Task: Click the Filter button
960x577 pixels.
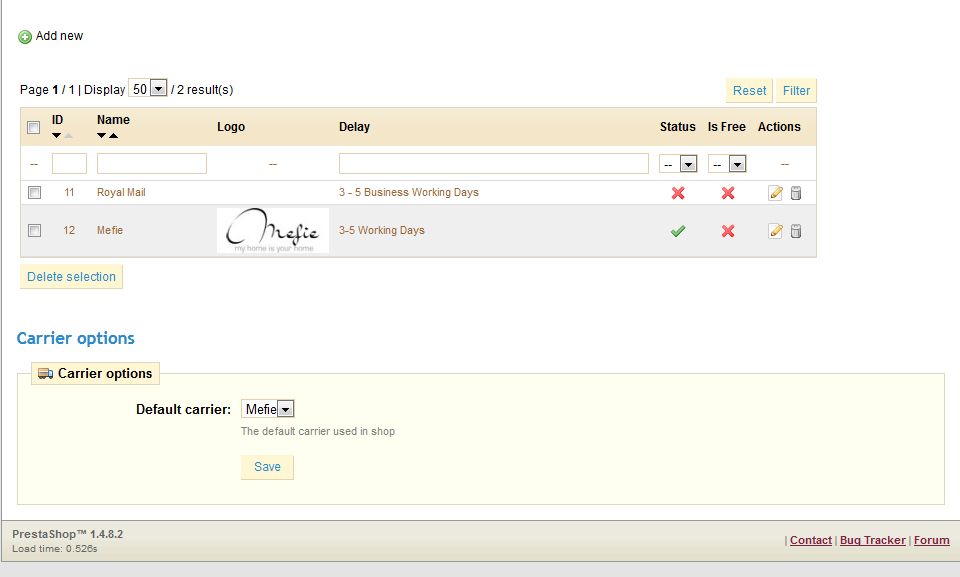Action: (796, 91)
